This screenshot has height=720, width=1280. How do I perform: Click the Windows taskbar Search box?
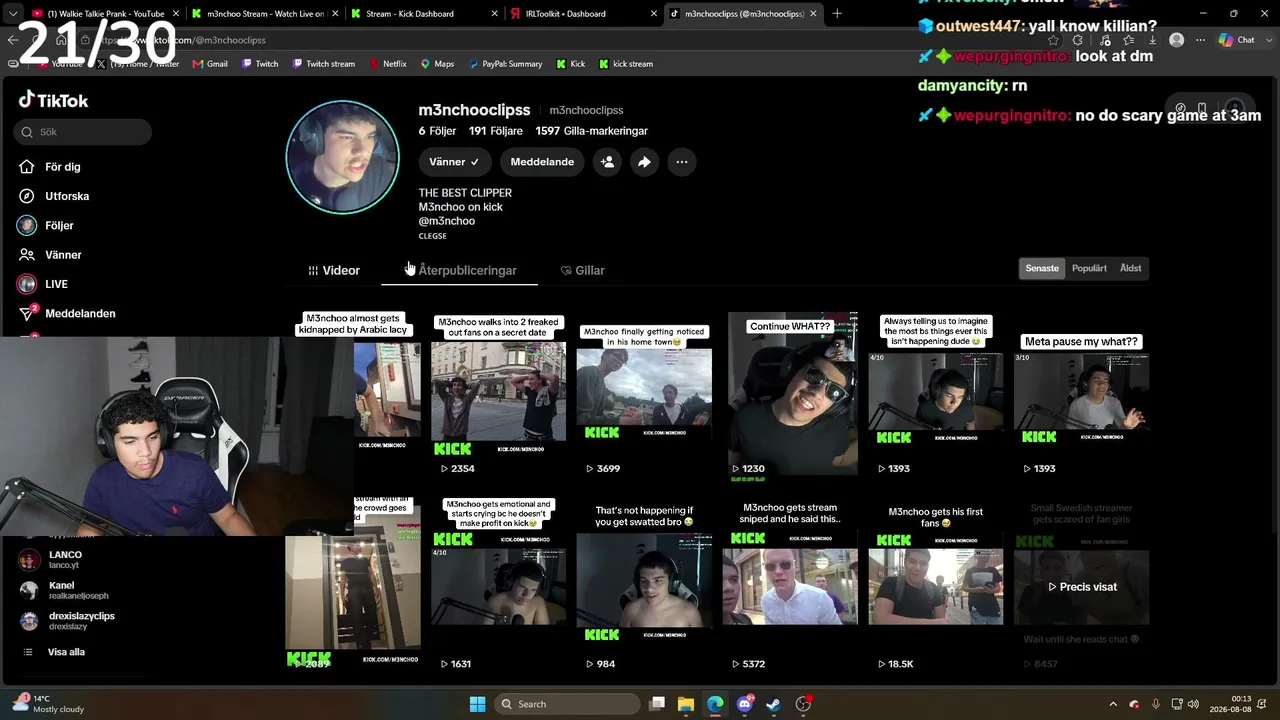click(567, 704)
